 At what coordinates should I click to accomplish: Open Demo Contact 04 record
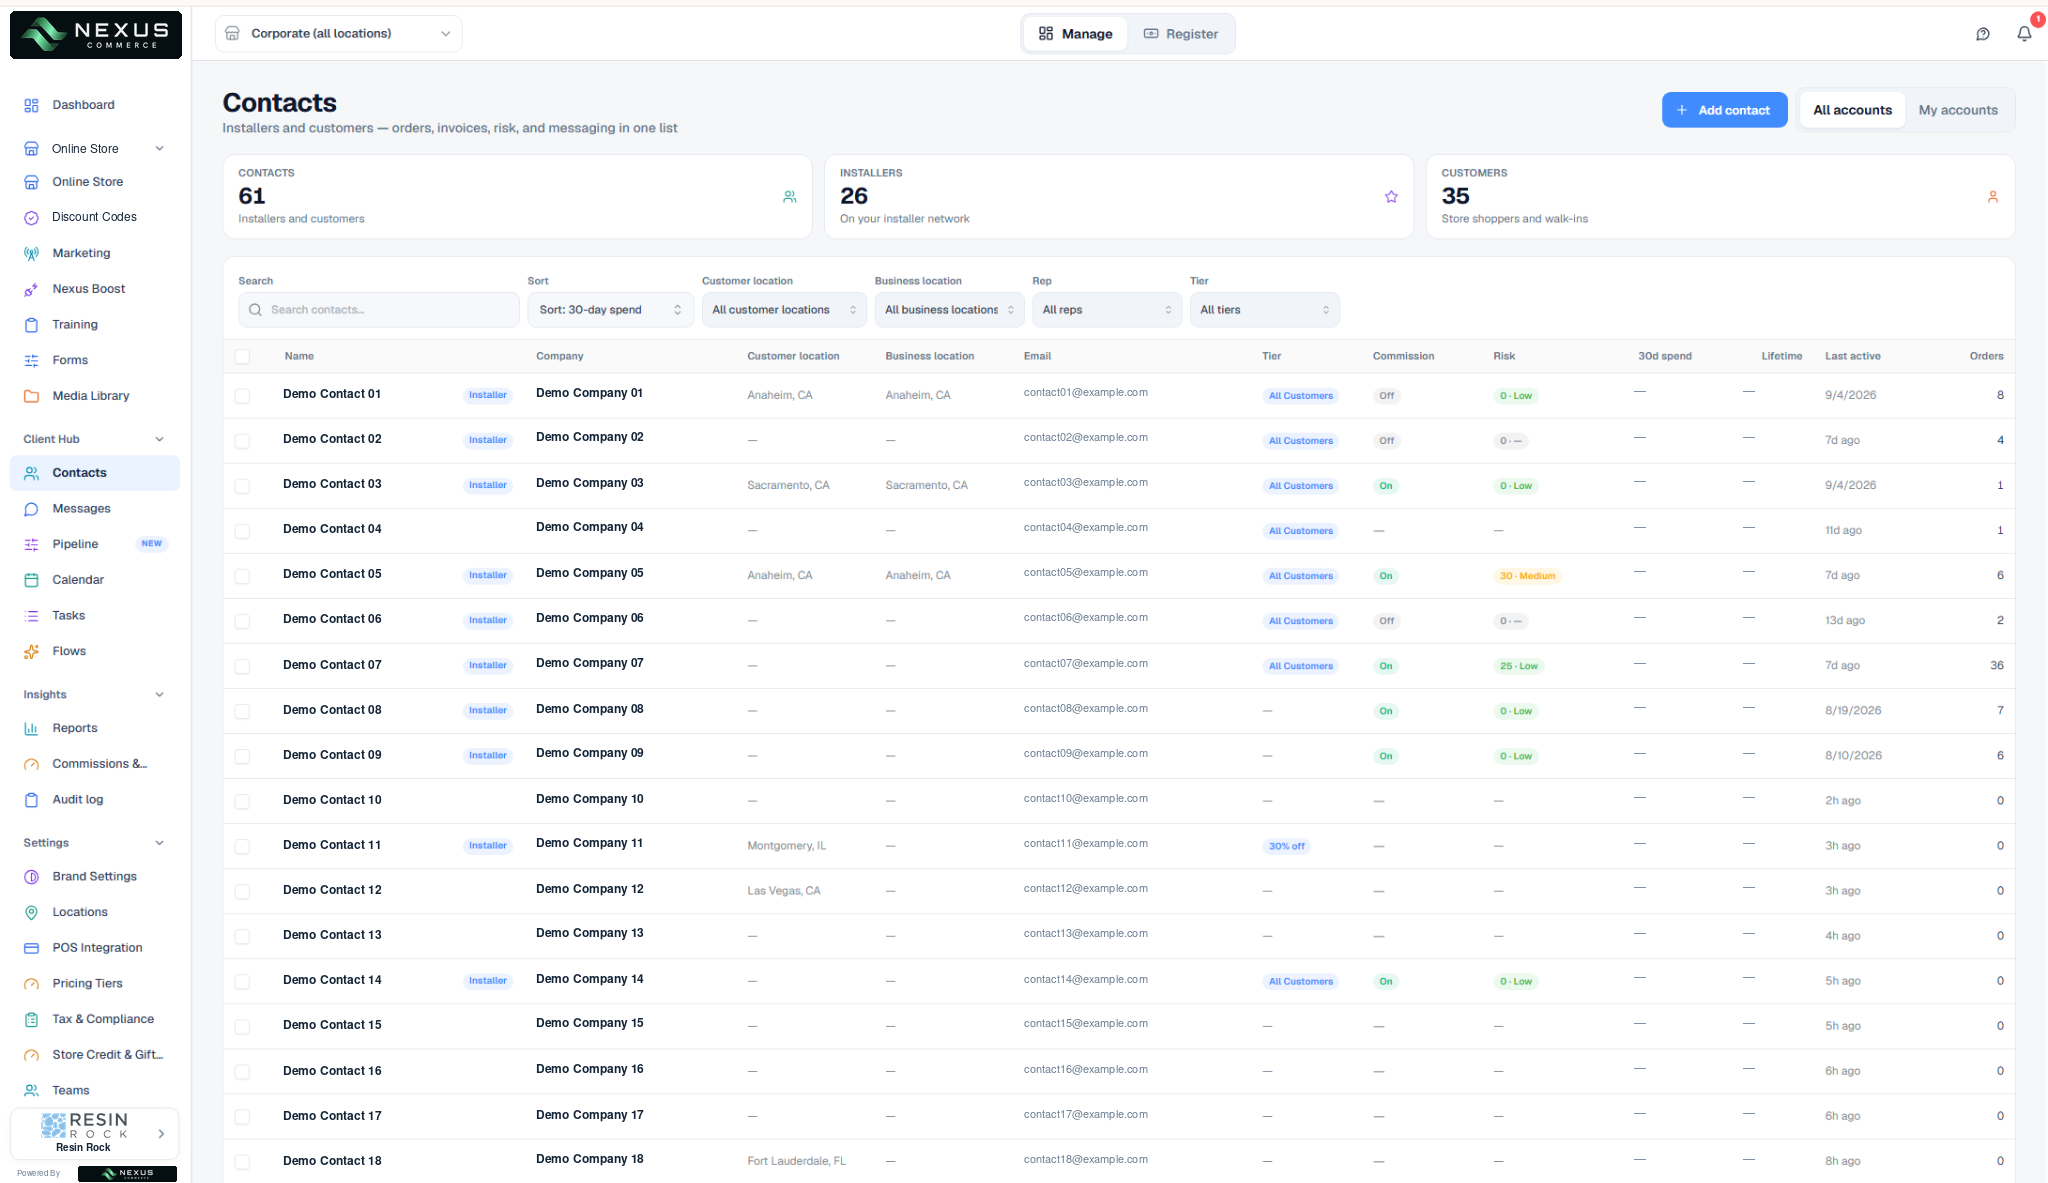tap(332, 529)
